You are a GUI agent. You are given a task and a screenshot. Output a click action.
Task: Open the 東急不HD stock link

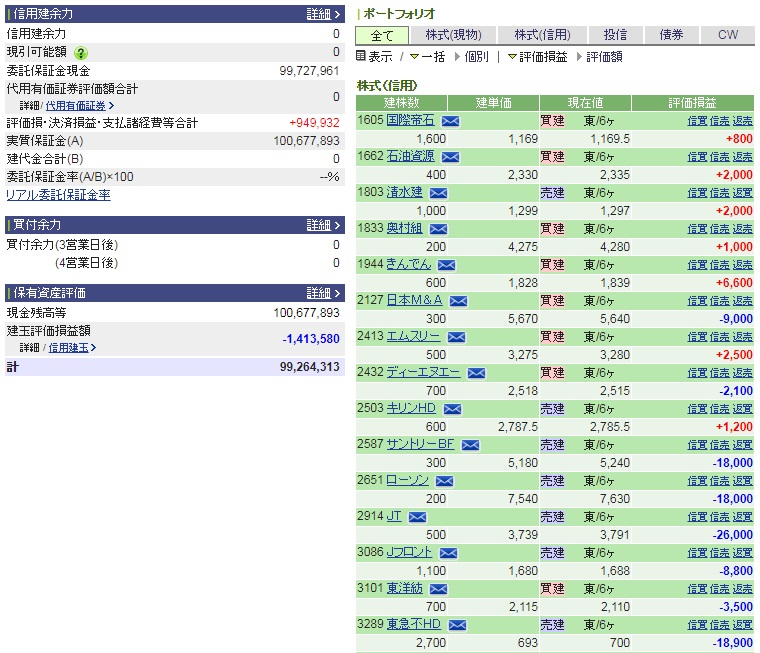click(x=413, y=624)
